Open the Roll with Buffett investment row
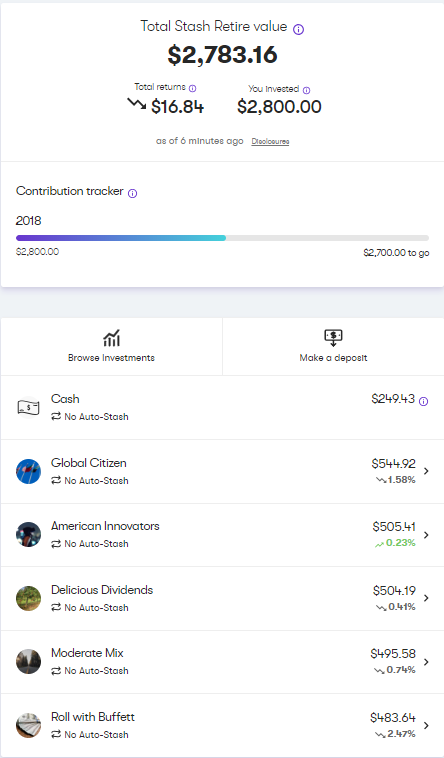Screen dimensions: 444x758 pos(222,725)
